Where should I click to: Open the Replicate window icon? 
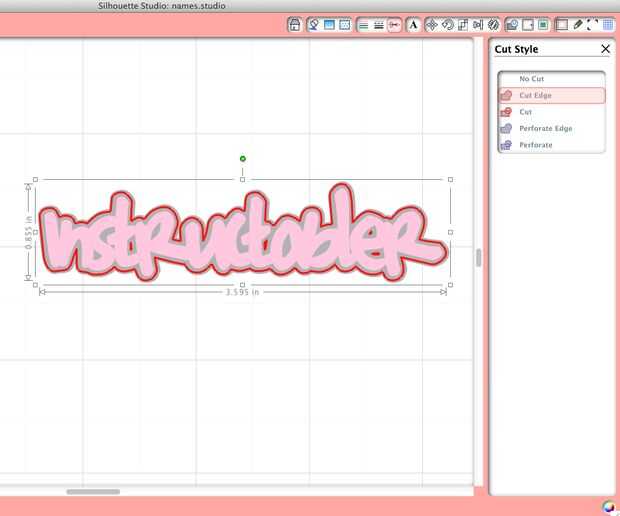[x=493, y=25]
